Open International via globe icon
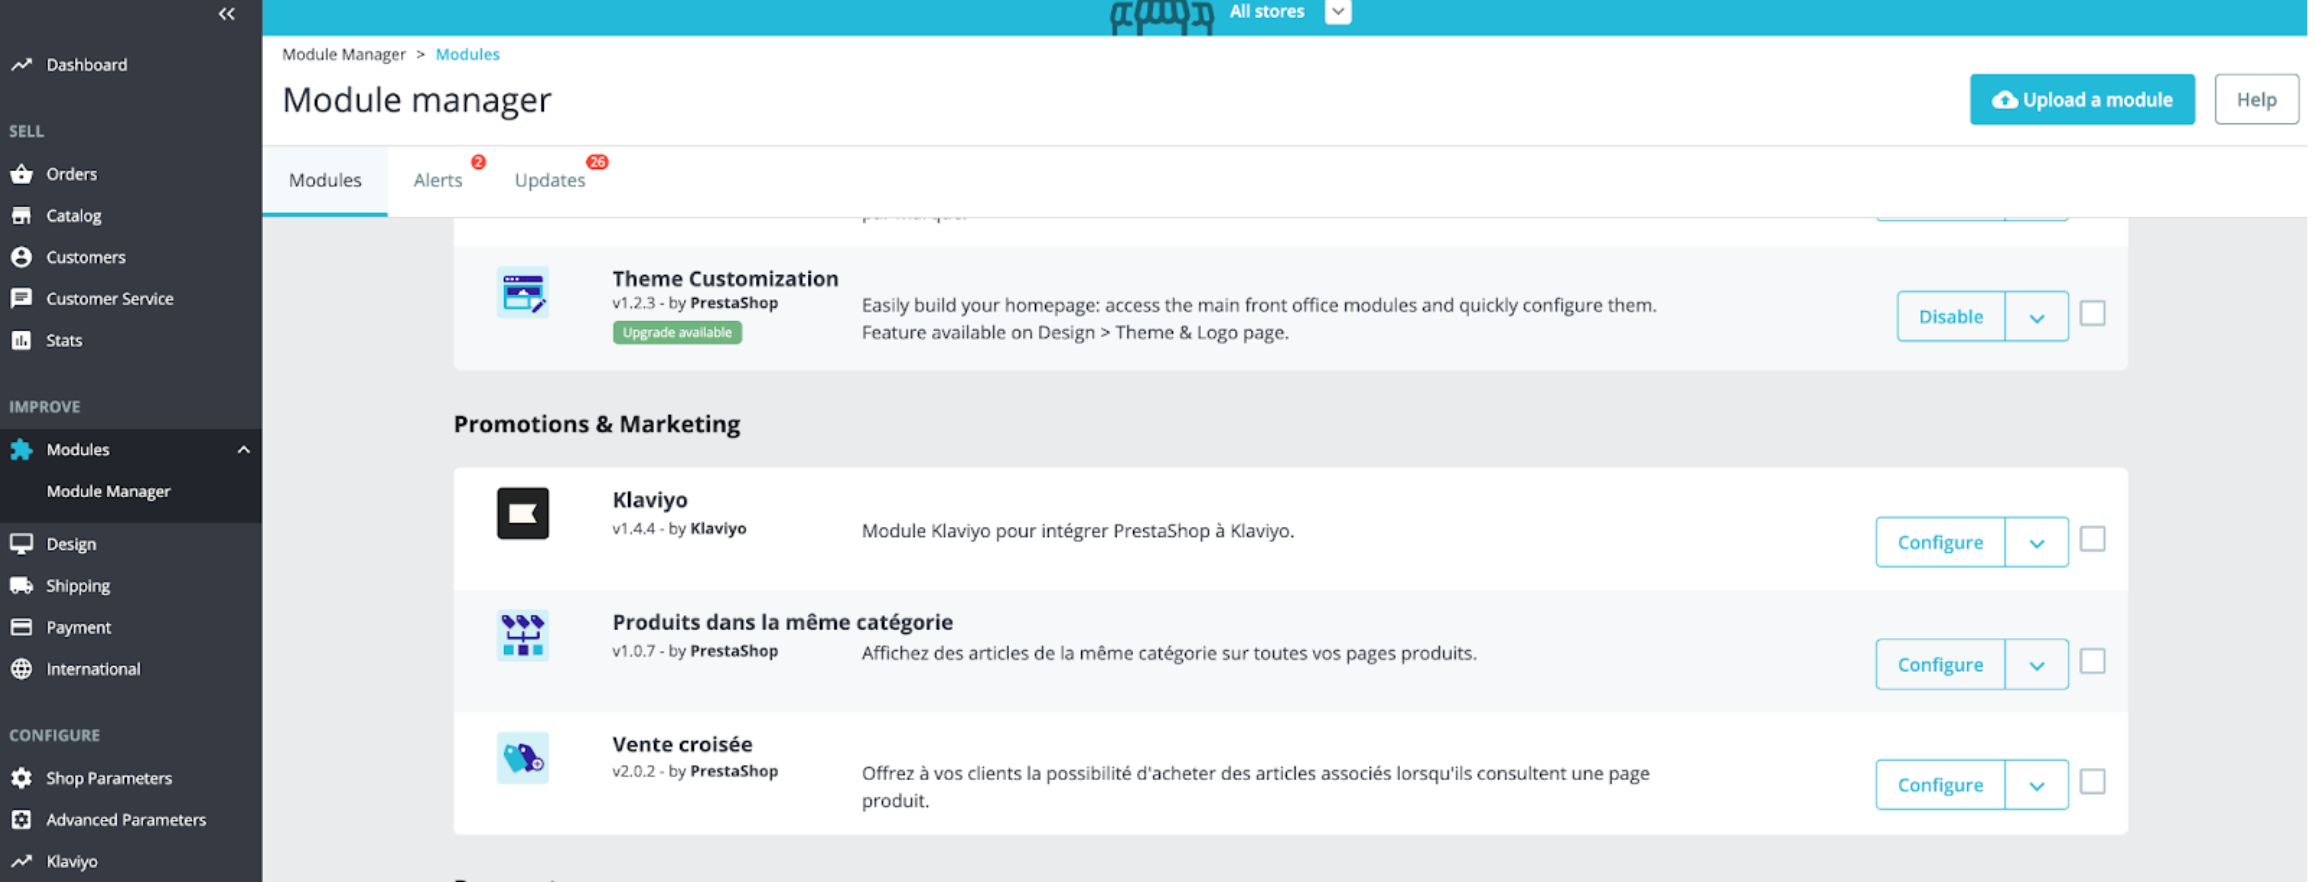The width and height of the screenshot is (2316, 882). pyautogui.click(x=21, y=669)
